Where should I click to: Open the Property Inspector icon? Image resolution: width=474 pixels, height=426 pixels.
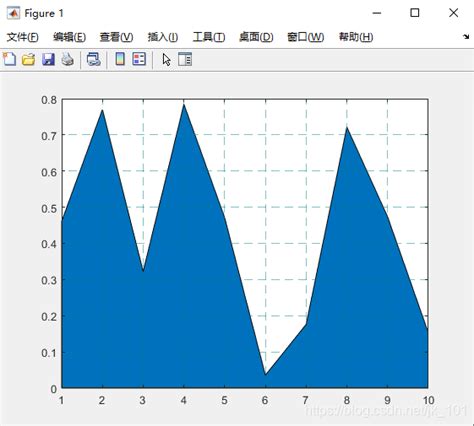pyautogui.click(x=185, y=59)
